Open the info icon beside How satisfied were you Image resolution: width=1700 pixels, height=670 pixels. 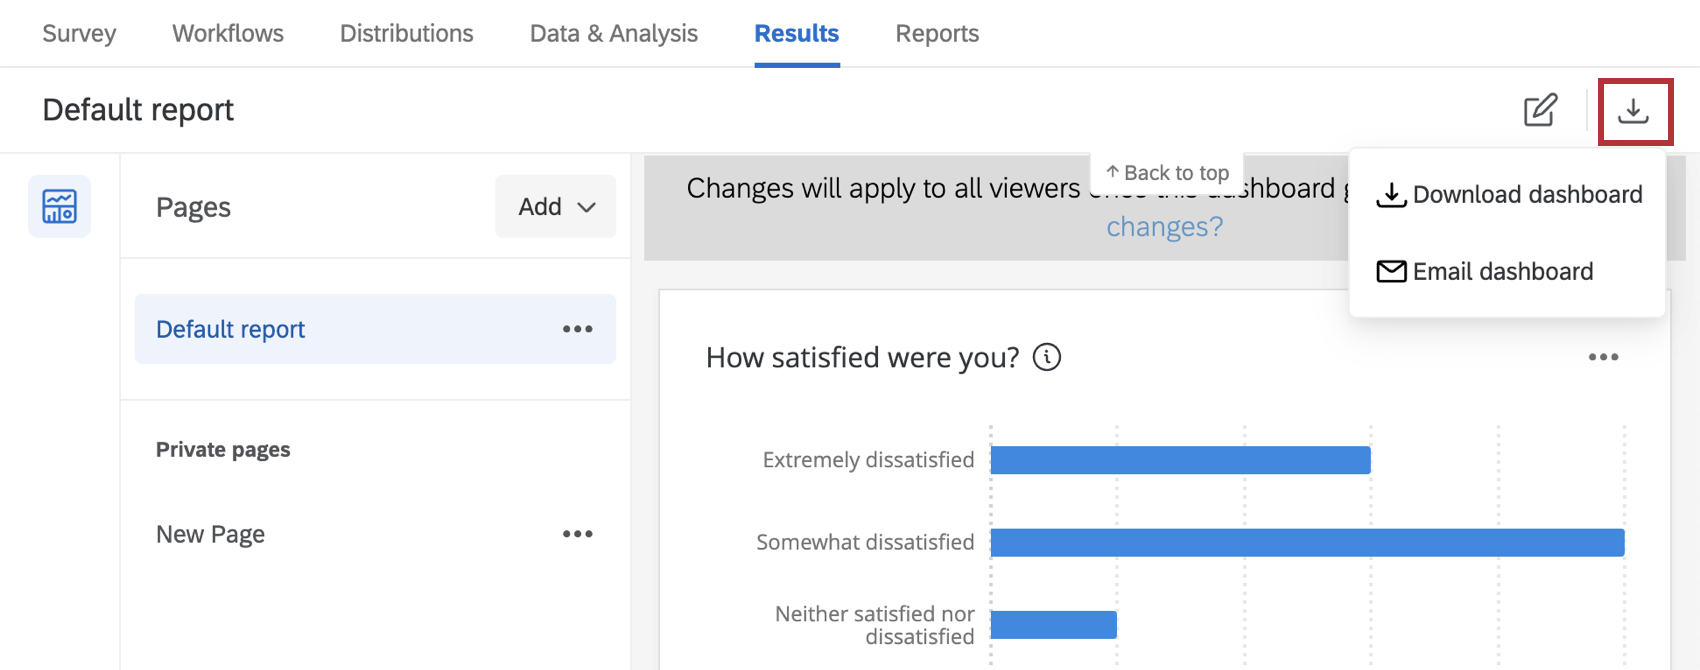pyautogui.click(x=1047, y=357)
